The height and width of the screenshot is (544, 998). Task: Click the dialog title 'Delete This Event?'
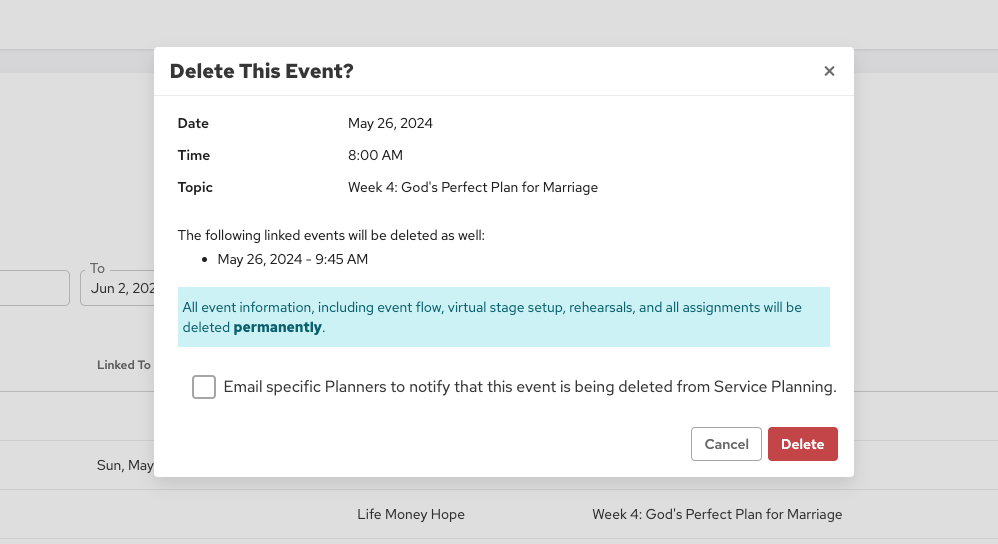[x=262, y=71]
